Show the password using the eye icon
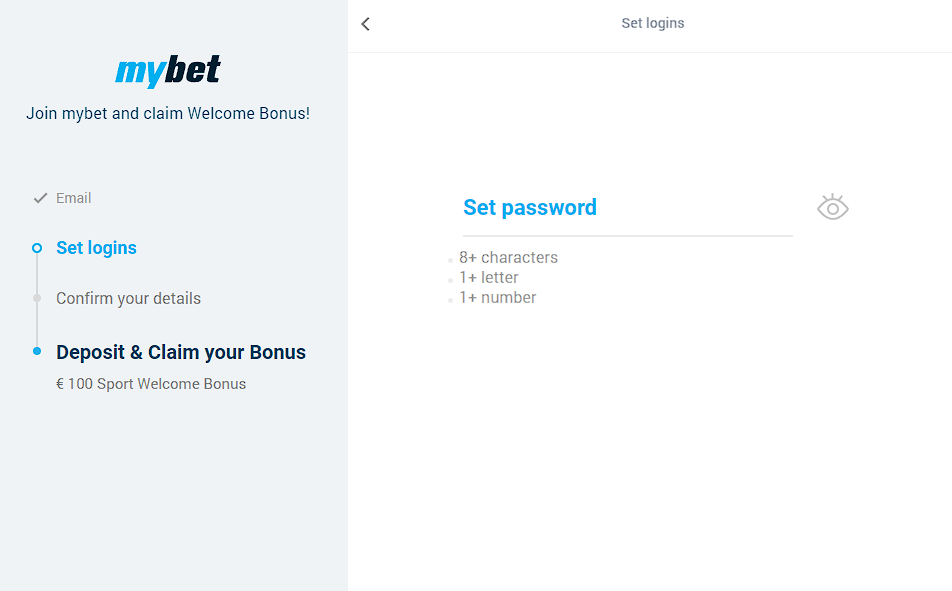This screenshot has height=591, width=952. (832, 206)
